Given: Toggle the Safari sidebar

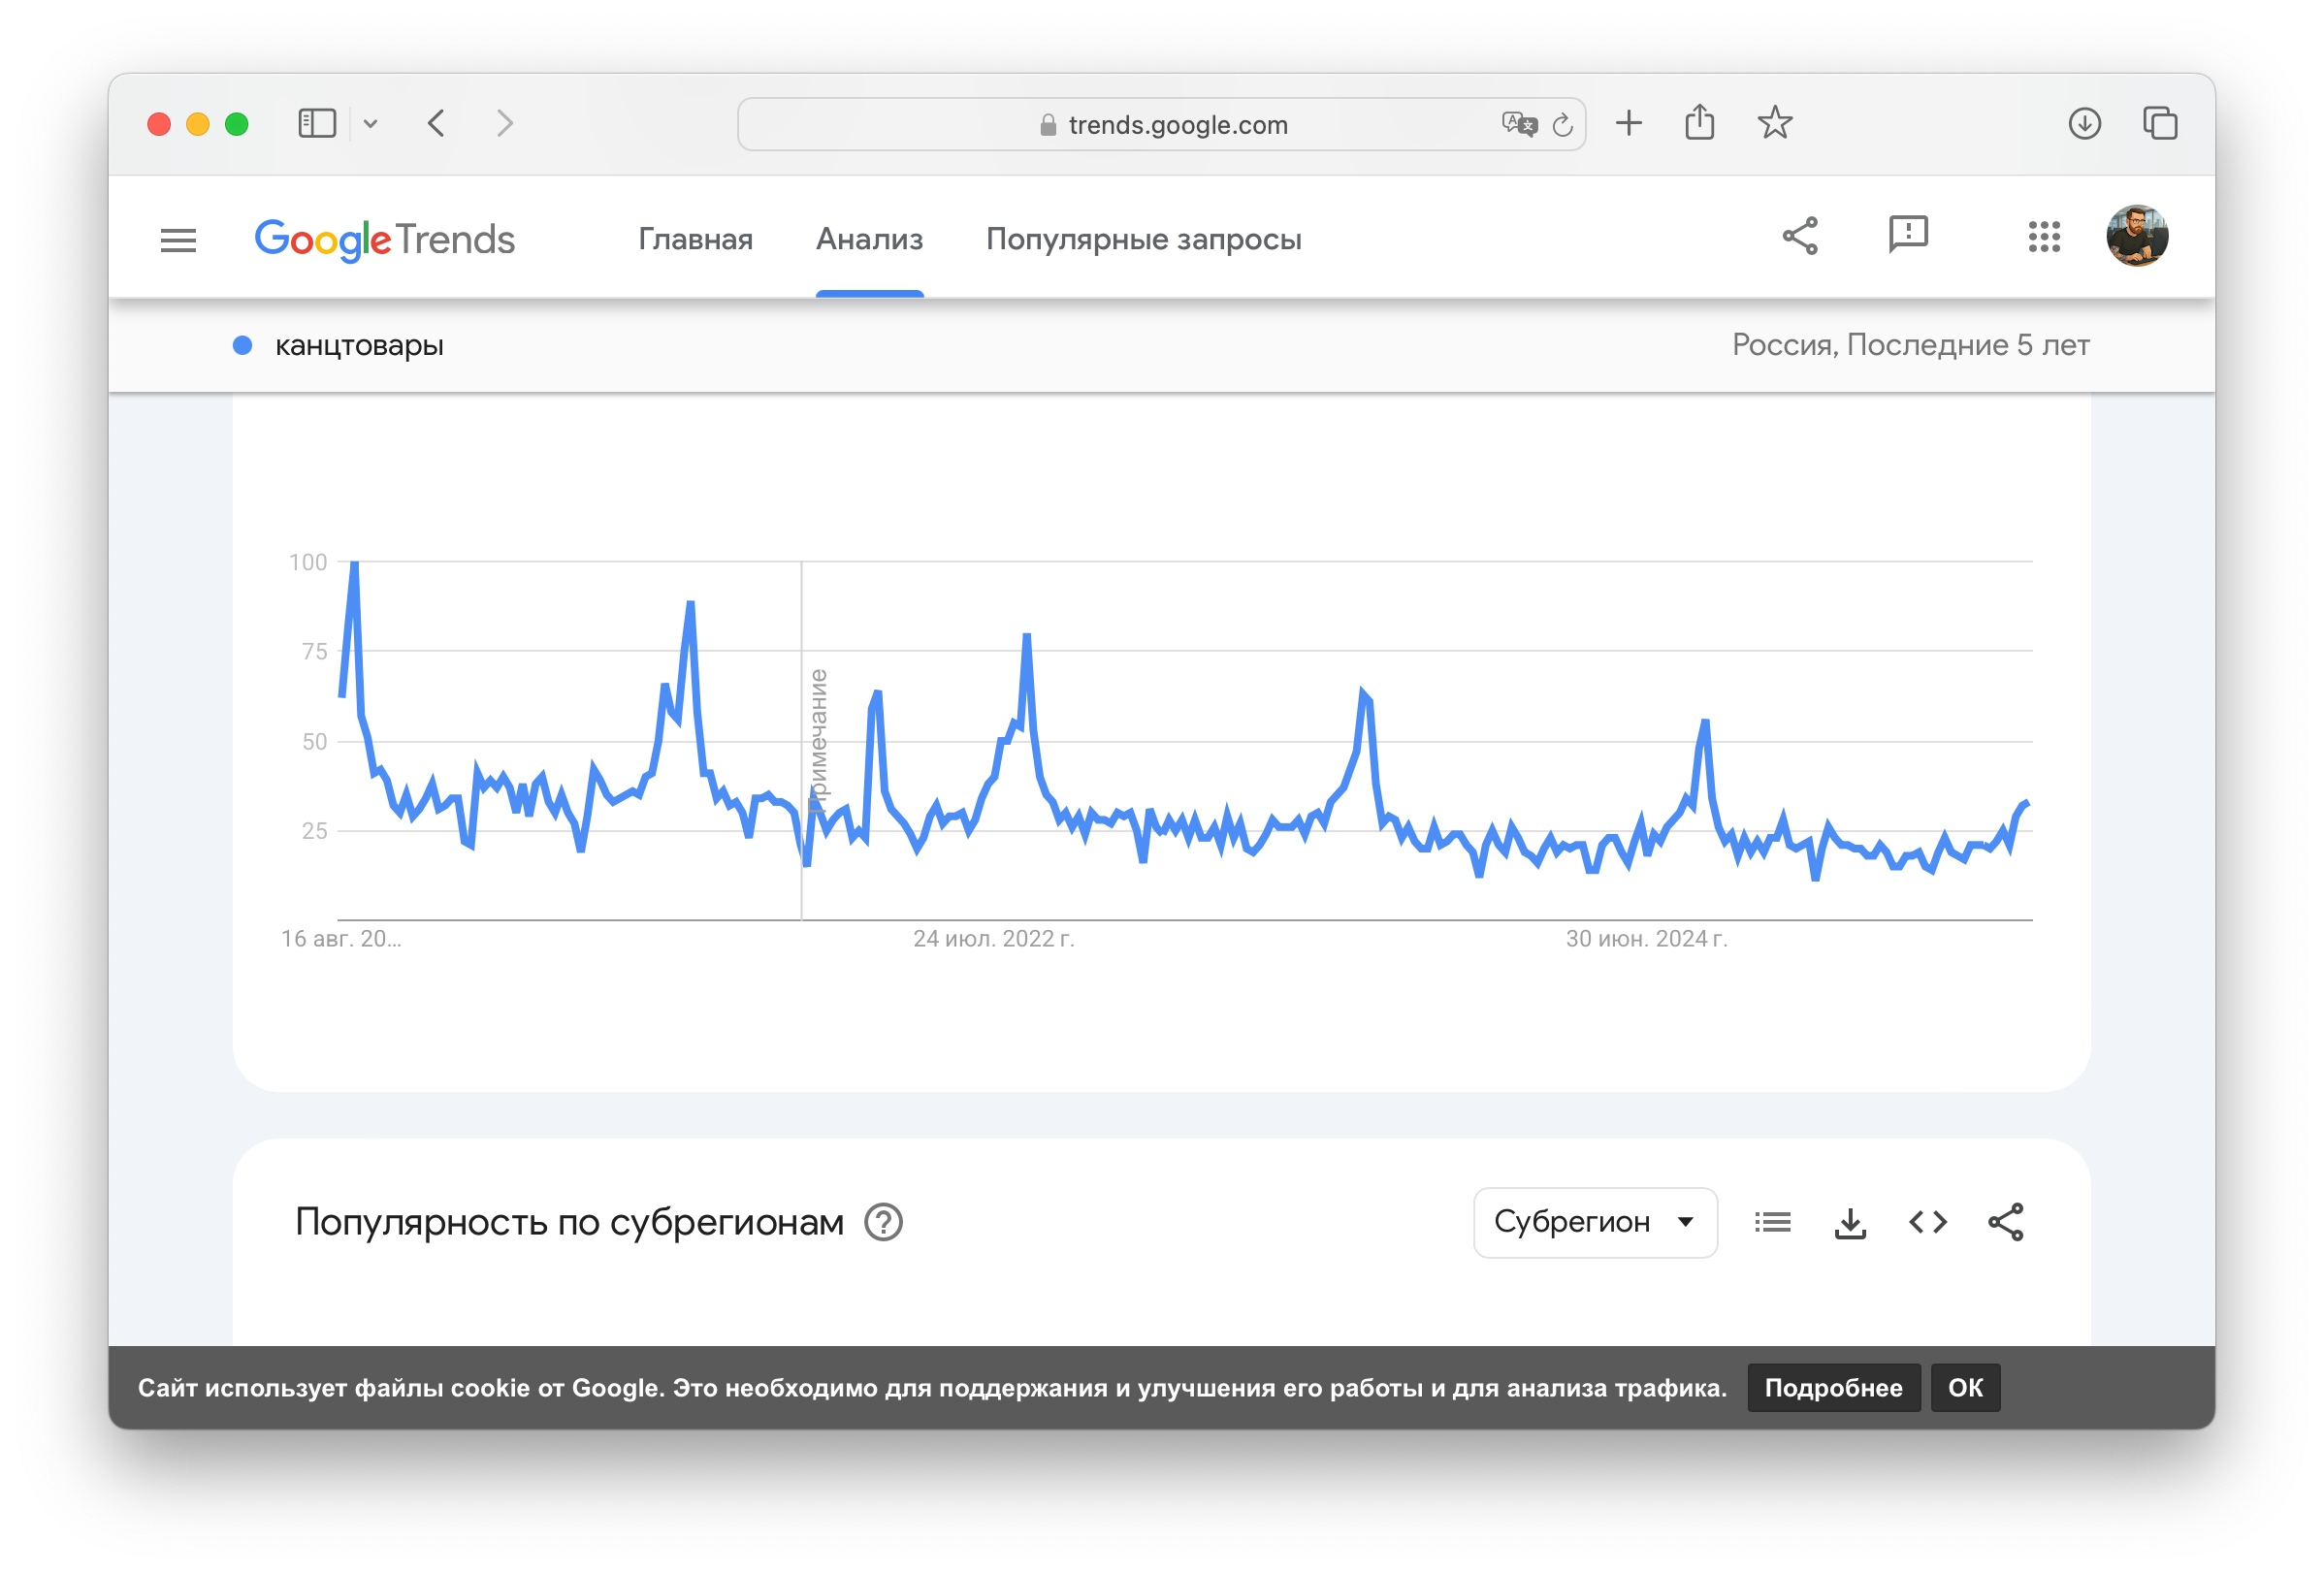Looking at the screenshot, I should coord(317,124).
